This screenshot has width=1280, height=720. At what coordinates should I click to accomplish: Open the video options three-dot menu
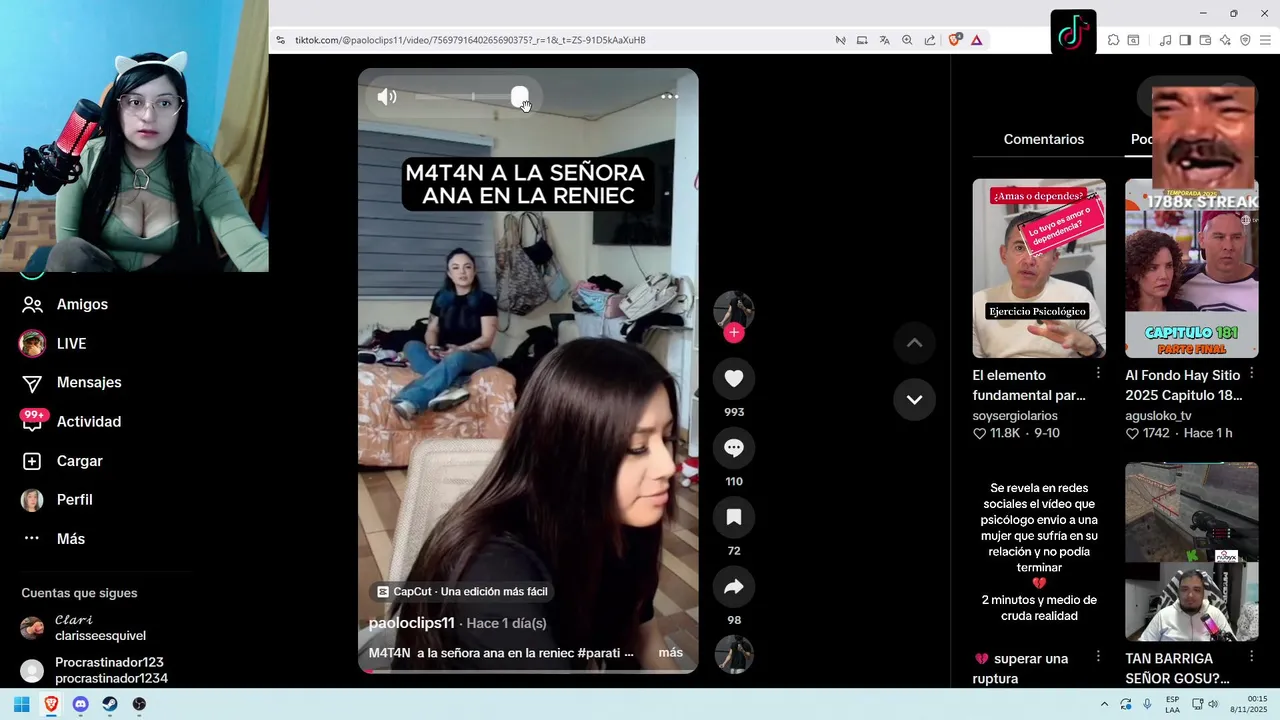[x=669, y=97]
